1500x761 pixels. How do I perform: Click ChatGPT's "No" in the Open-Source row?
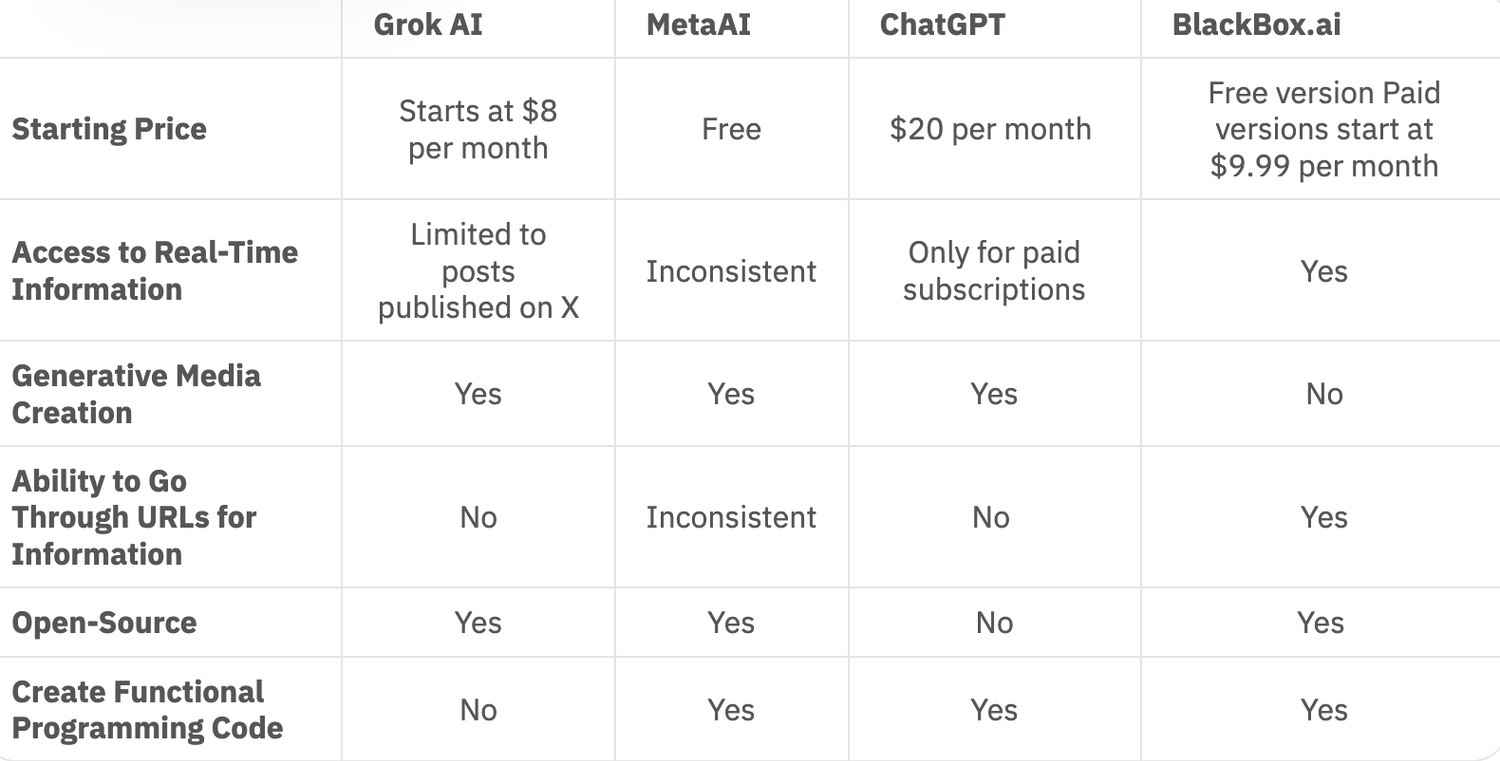pyautogui.click(x=994, y=623)
